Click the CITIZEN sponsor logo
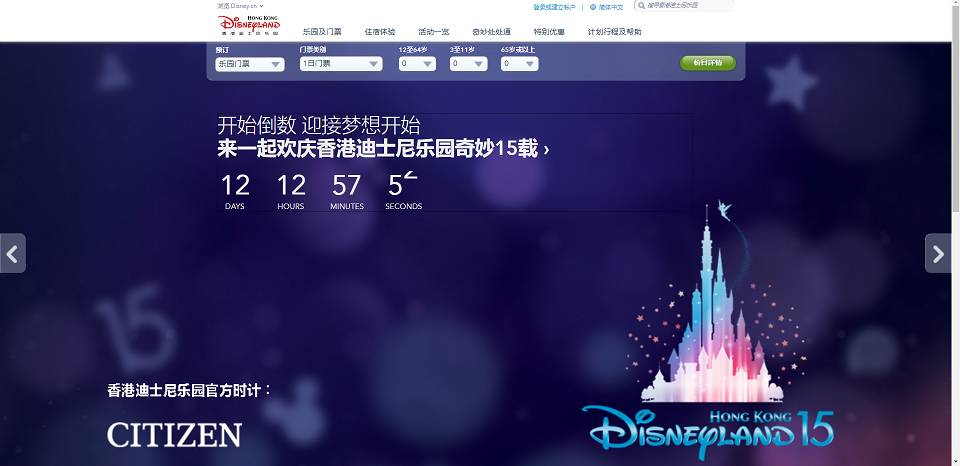This screenshot has width=960, height=466. [x=174, y=434]
